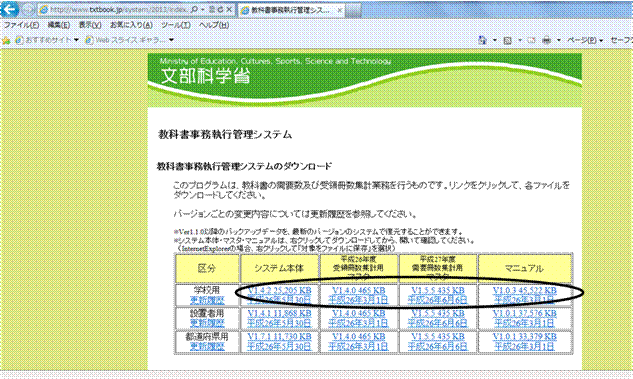Click the search magnifier in address bar
This screenshot has height=379, width=633.
click(x=195, y=9)
